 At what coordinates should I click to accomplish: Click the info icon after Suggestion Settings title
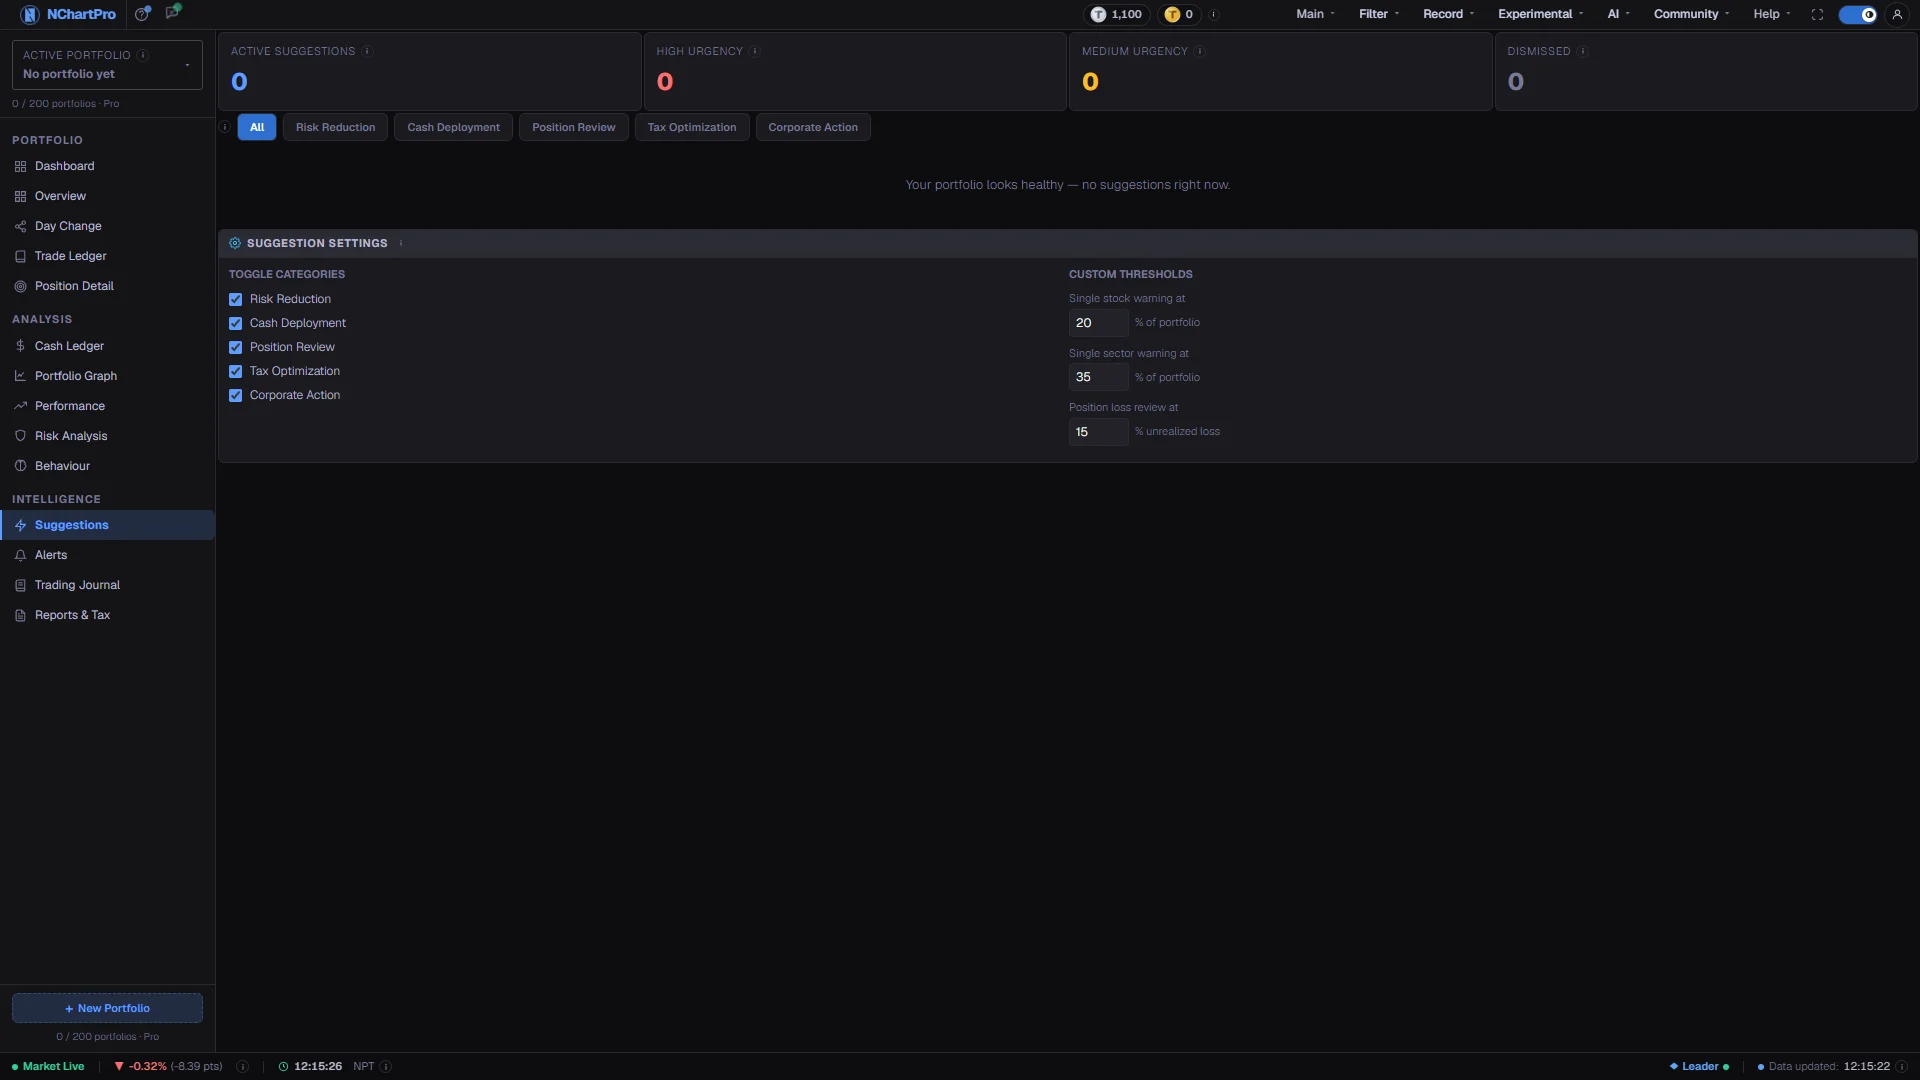tap(401, 243)
